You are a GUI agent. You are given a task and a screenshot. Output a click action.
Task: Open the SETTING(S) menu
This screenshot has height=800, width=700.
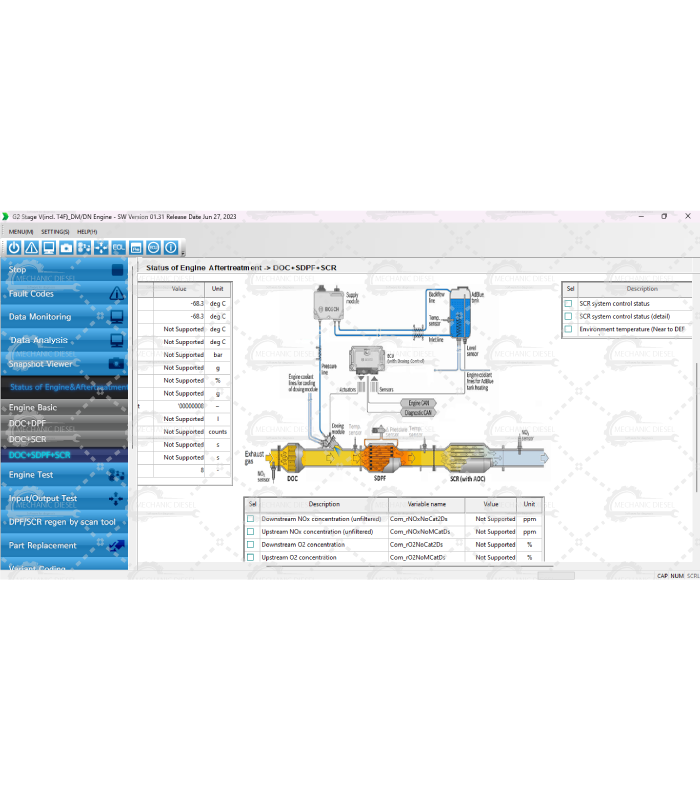click(55, 231)
